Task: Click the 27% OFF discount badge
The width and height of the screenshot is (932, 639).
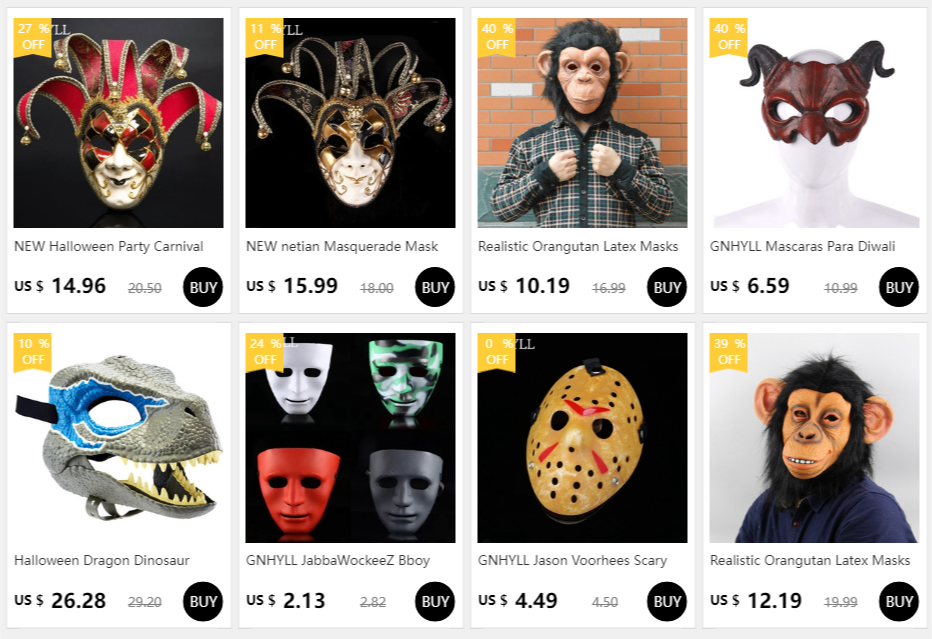Action: tap(33, 37)
